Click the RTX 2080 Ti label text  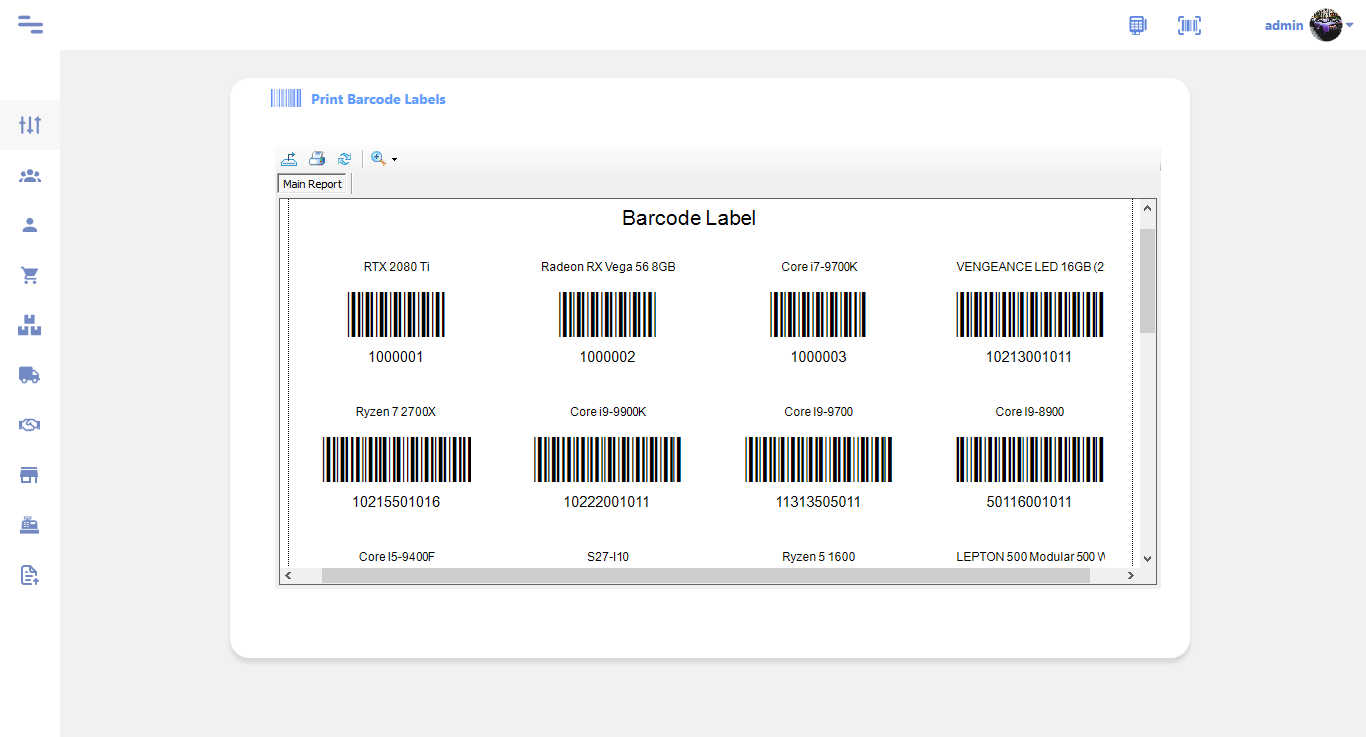[x=397, y=267]
